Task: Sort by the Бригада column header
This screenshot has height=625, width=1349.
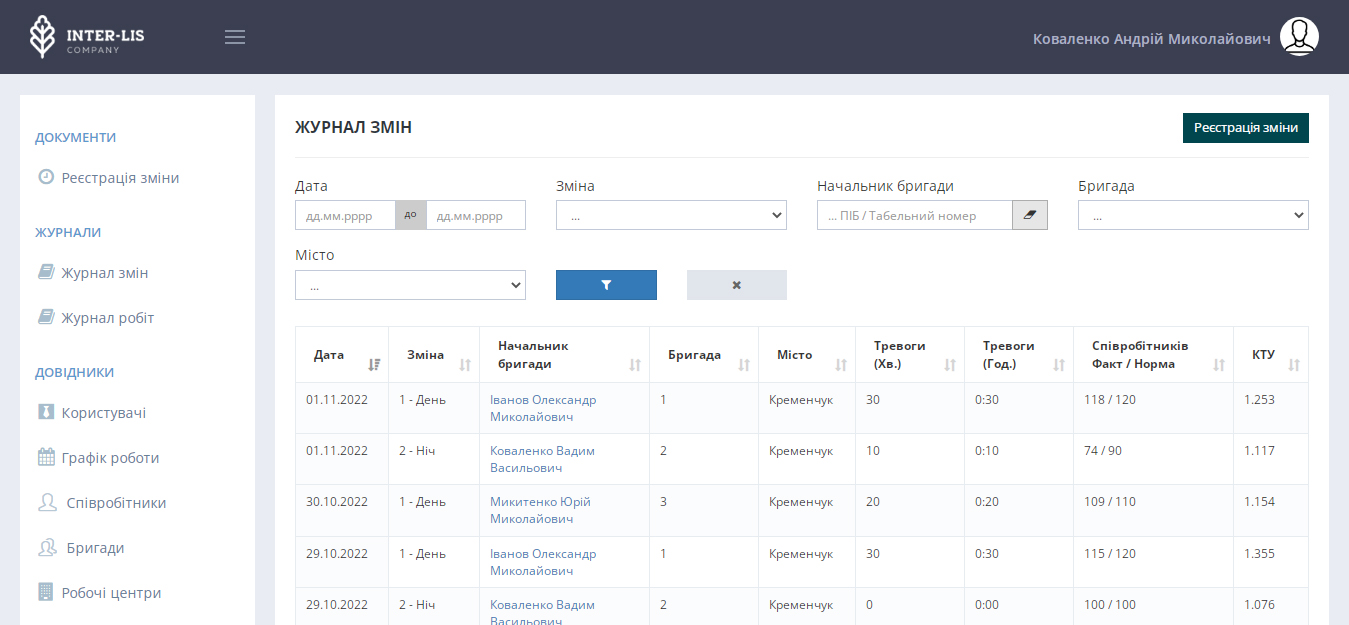Action: 694,355
